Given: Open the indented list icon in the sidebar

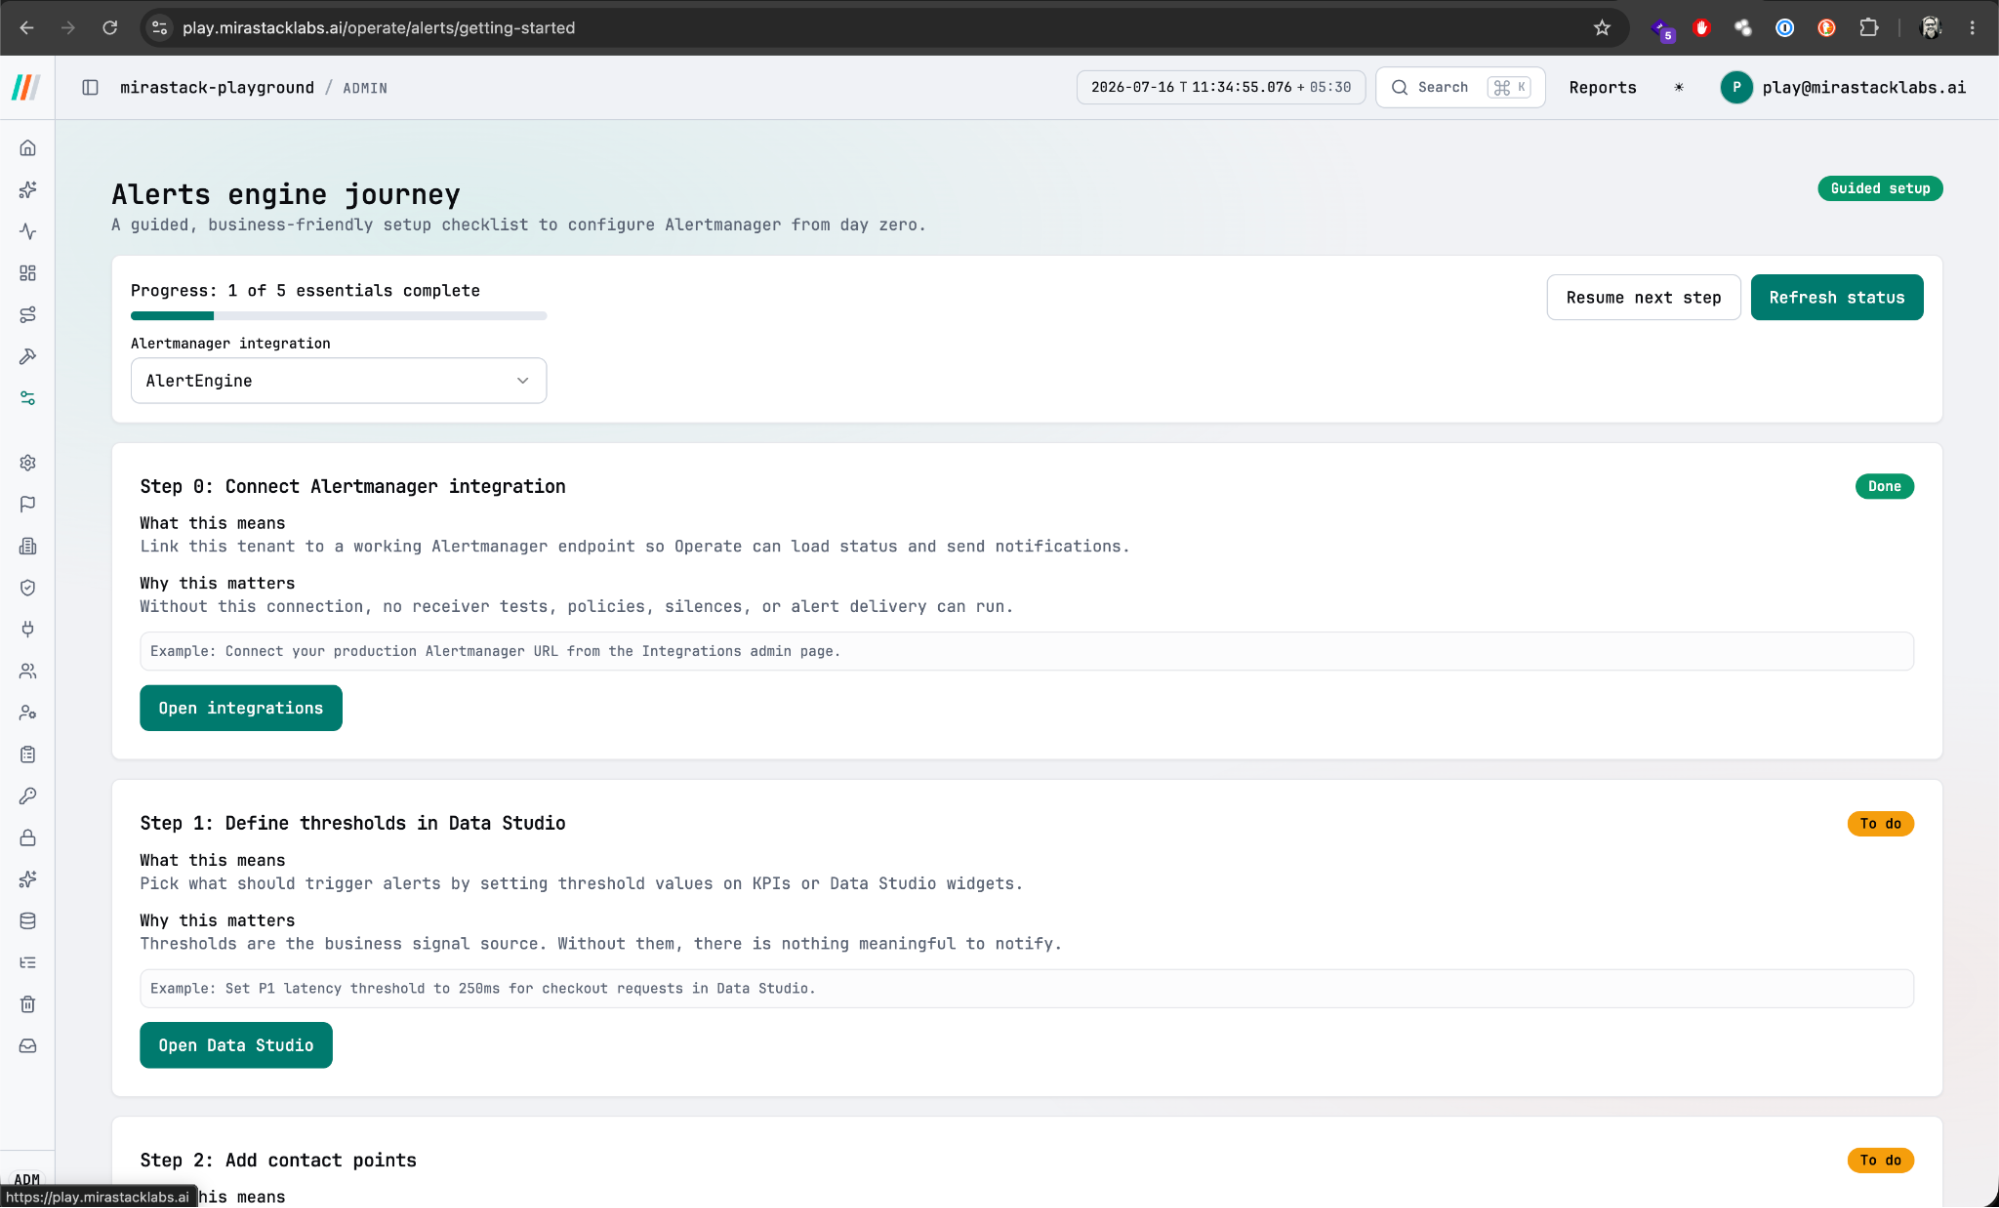Looking at the screenshot, I should click(28, 963).
